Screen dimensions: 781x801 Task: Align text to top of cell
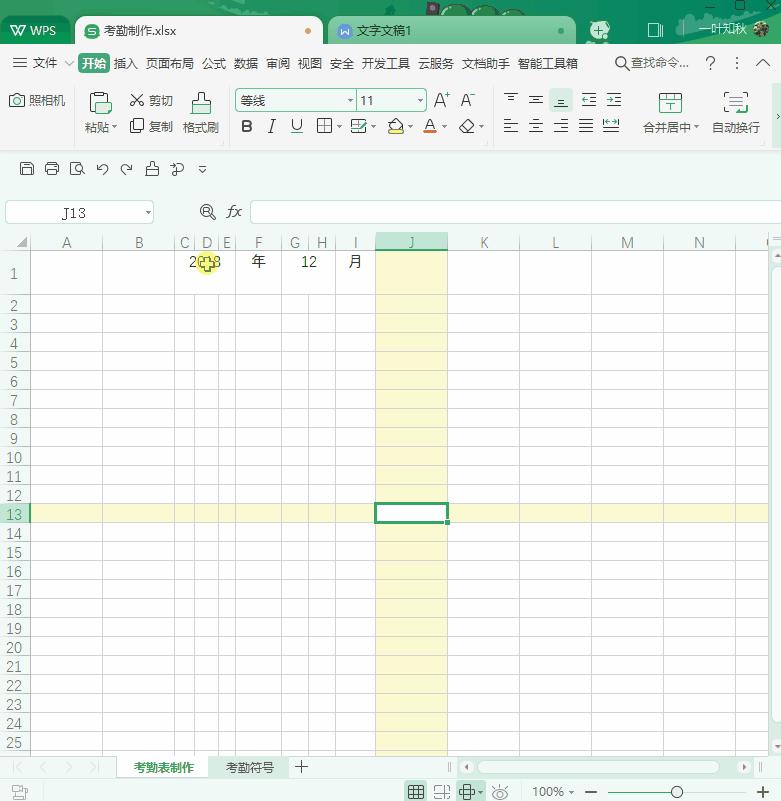point(511,99)
